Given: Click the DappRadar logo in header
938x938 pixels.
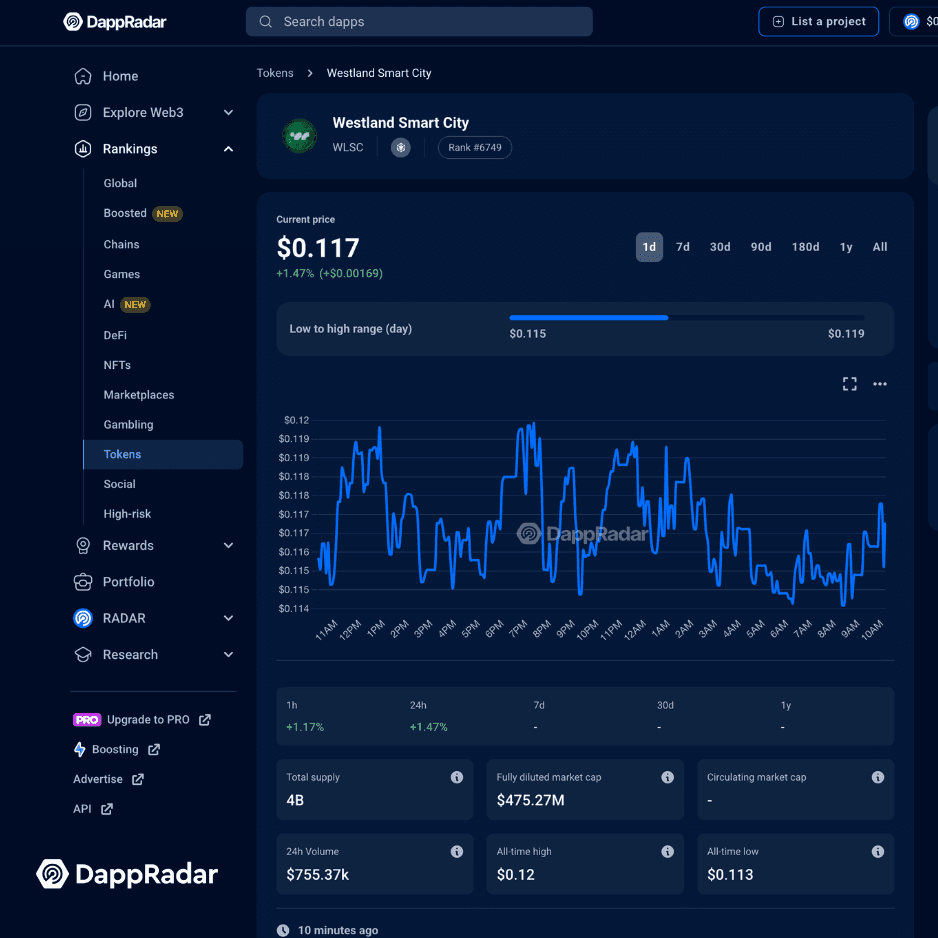Looking at the screenshot, I should coord(115,22).
